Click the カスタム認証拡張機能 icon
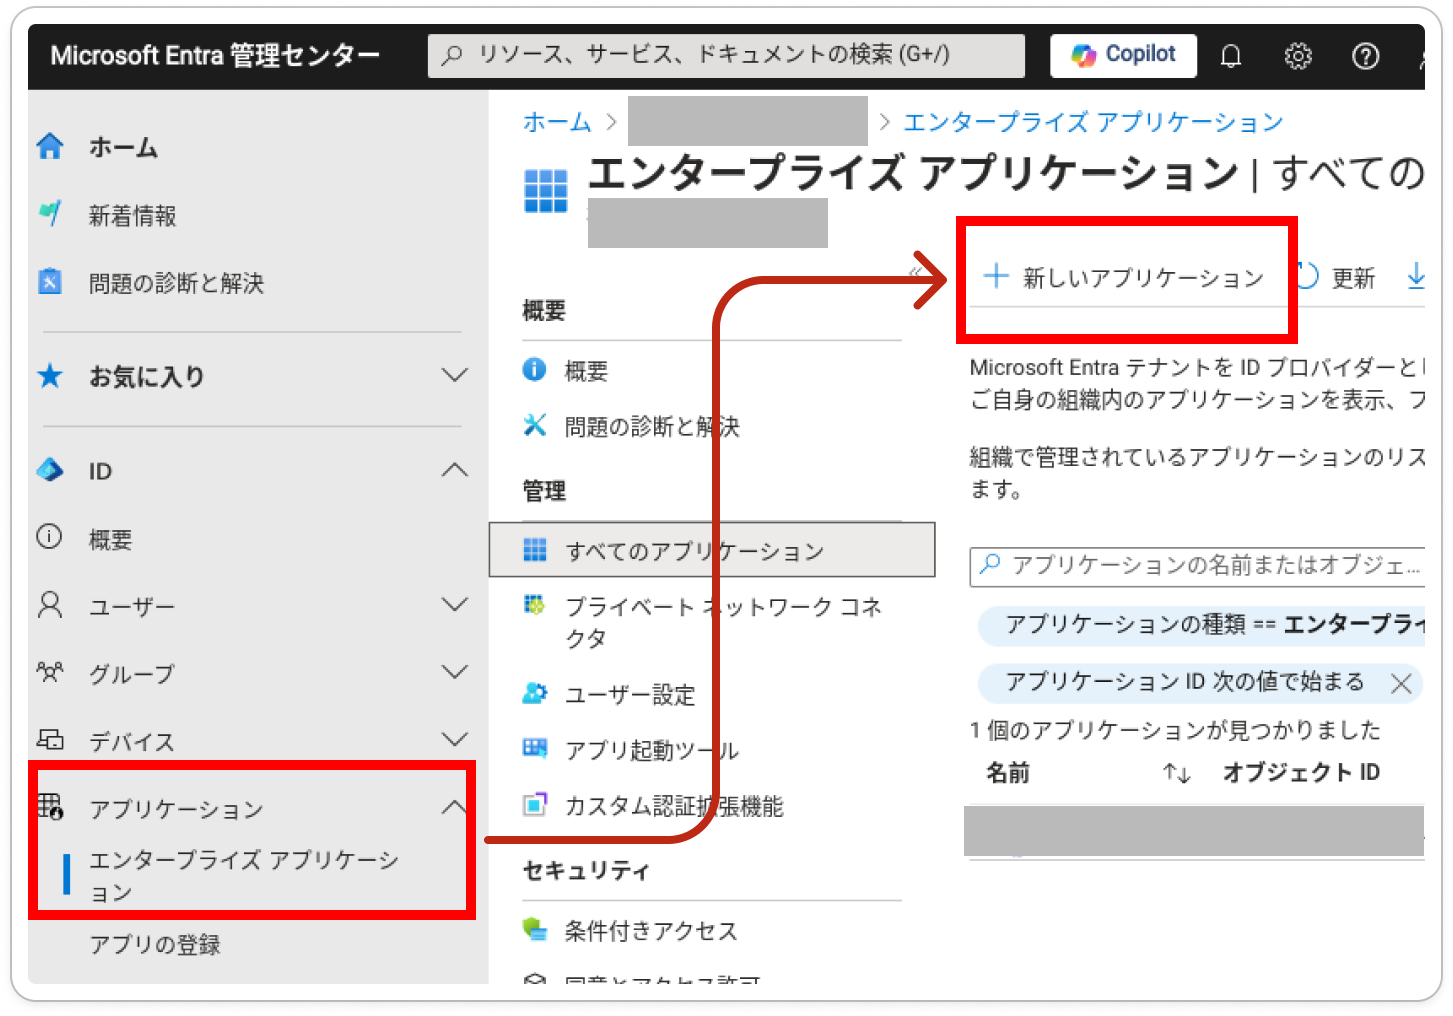The image size is (1453, 1016). tap(535, 804)
